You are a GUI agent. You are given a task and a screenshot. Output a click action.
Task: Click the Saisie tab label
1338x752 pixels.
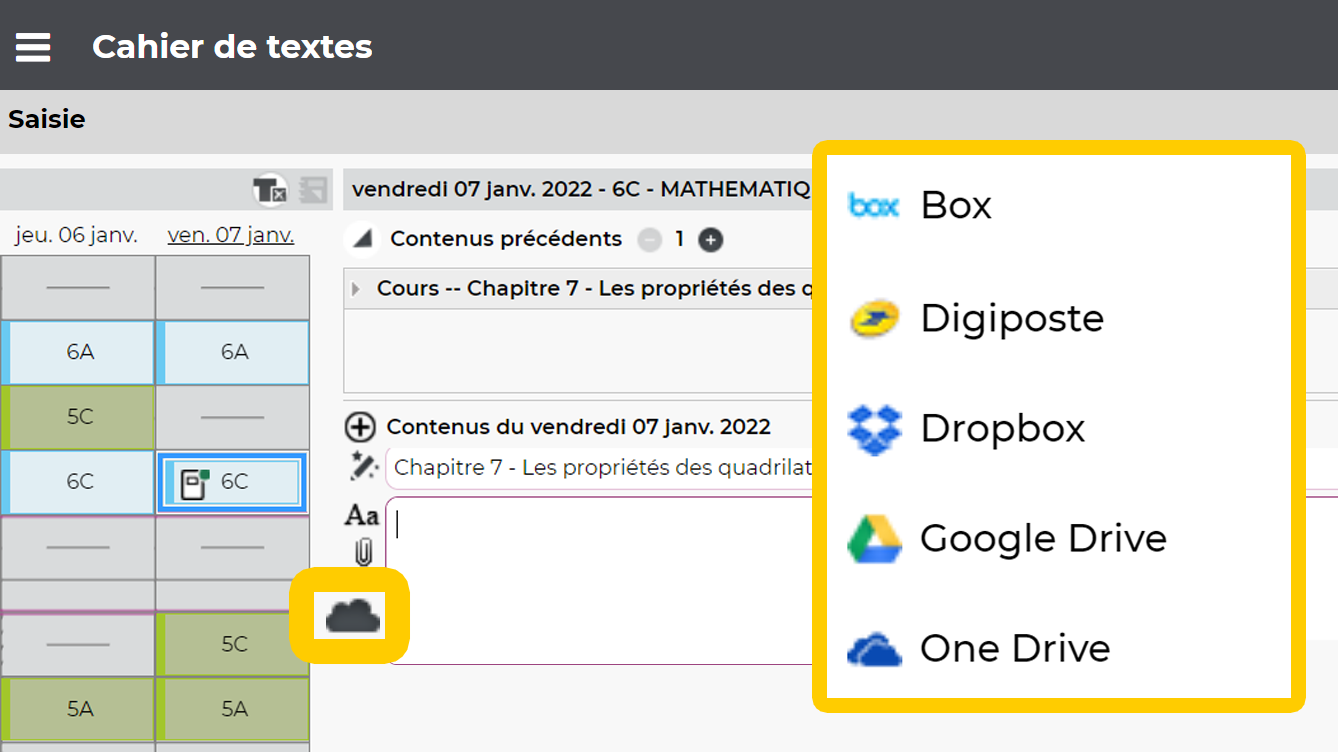[x=47, y=119]
